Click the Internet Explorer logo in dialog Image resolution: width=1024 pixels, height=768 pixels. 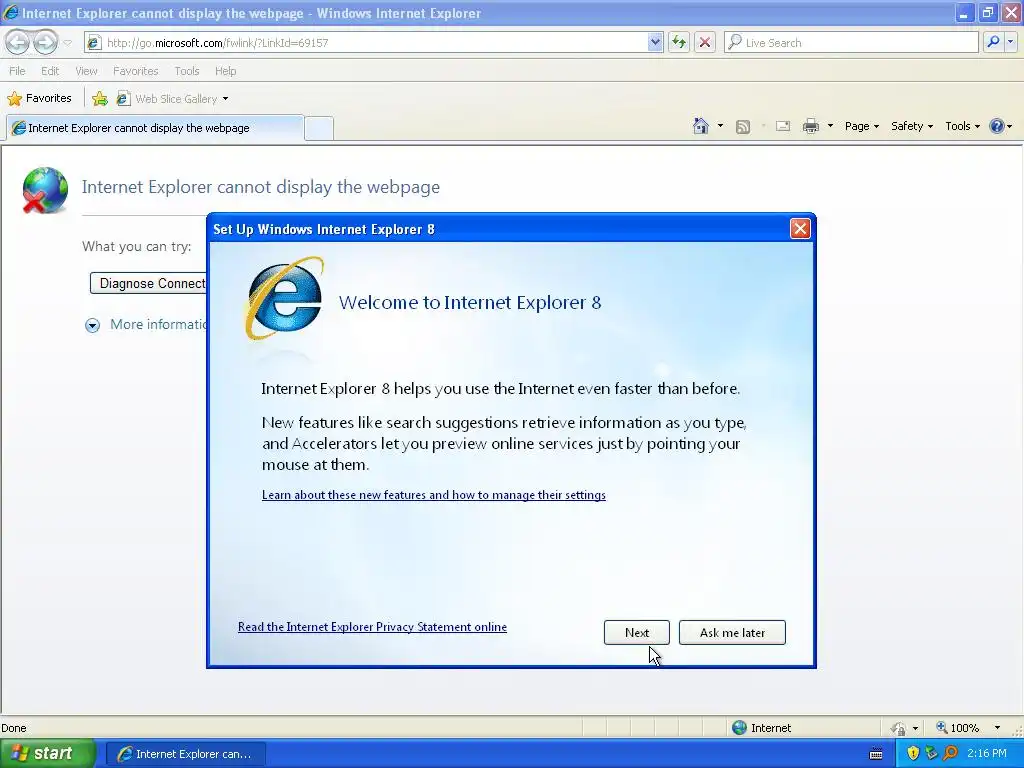click(x=284, y=298)
